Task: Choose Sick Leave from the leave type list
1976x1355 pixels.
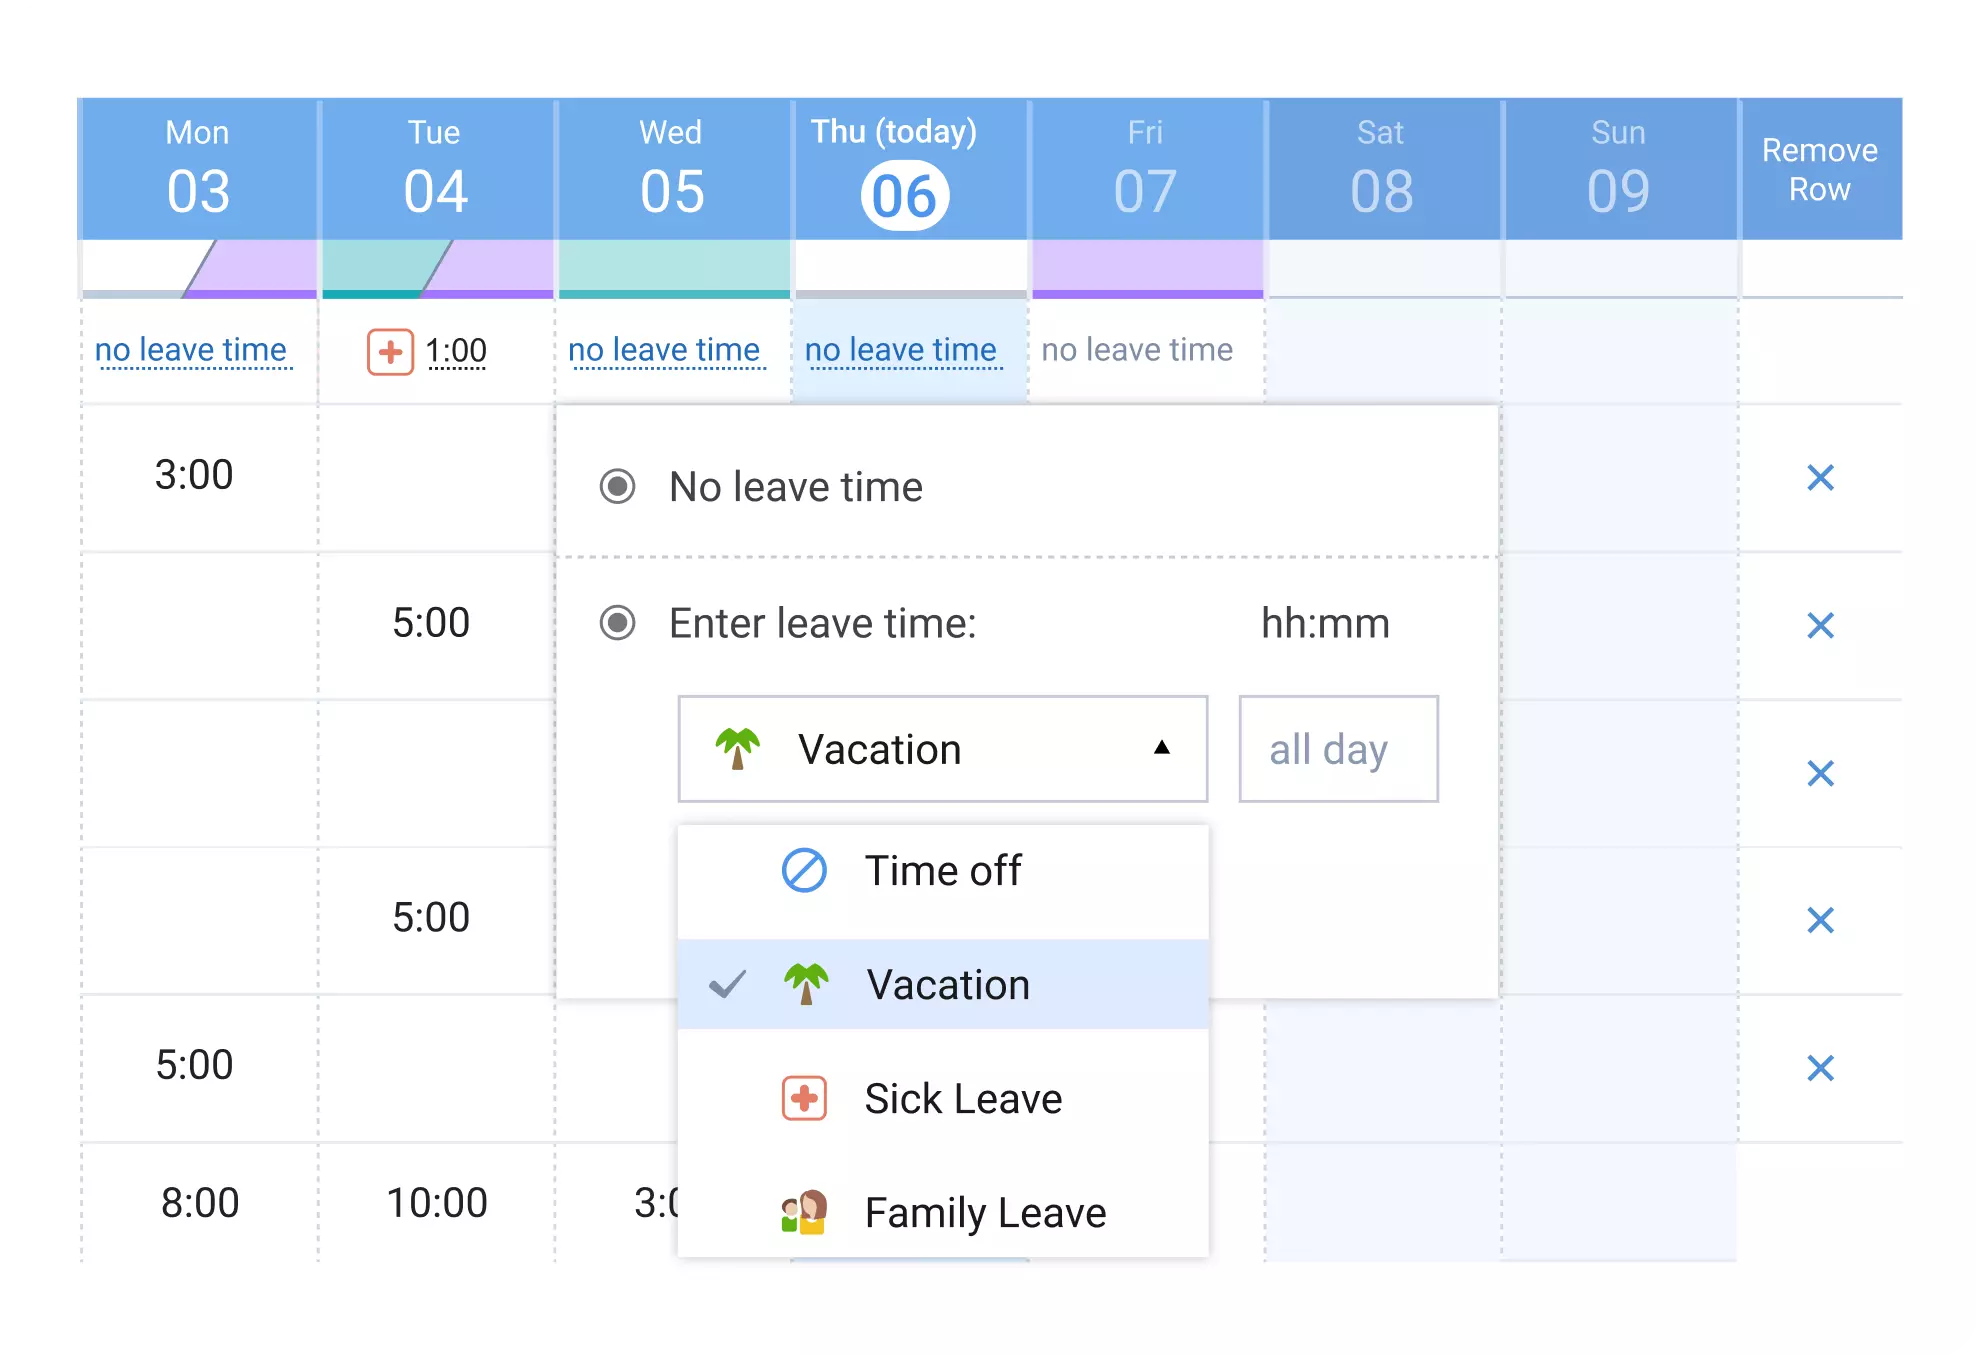Action: tap(963, 1099)
